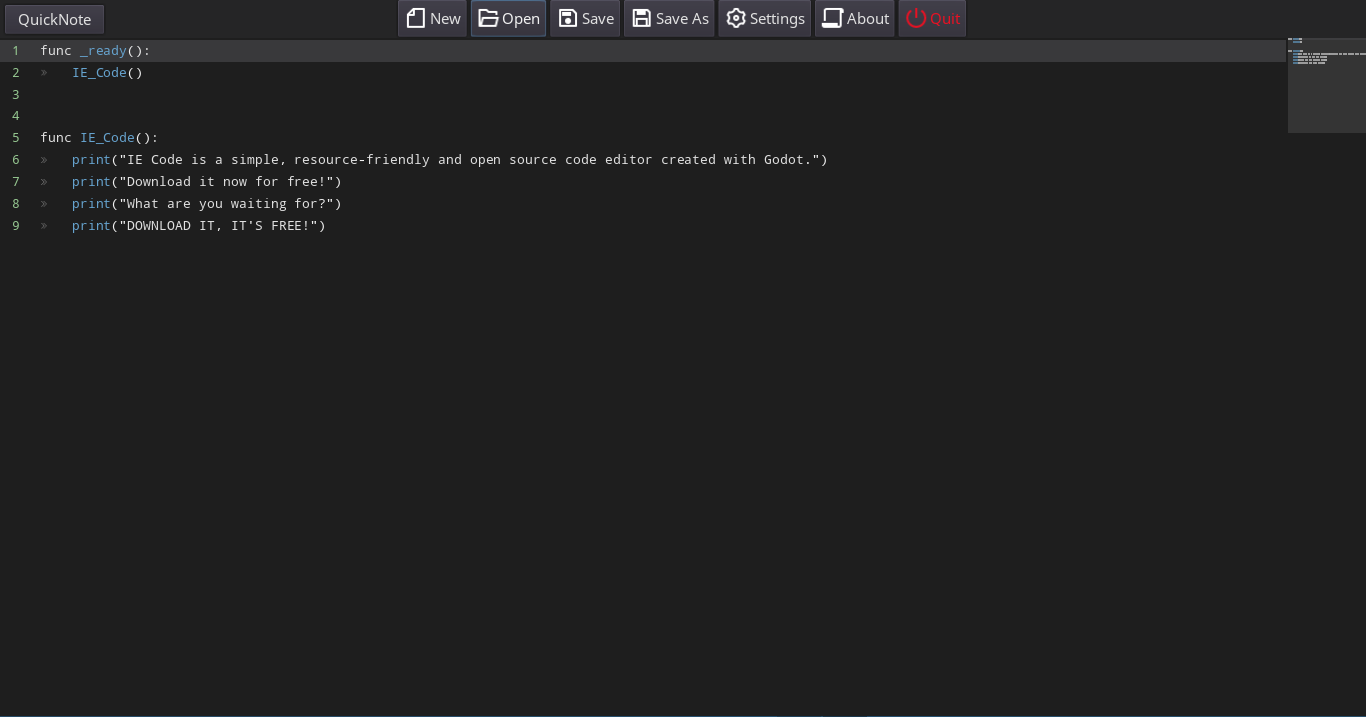Click the About button label
Image resolution: width=1366 pixels, height=717 pixels.
pos(868,18)
